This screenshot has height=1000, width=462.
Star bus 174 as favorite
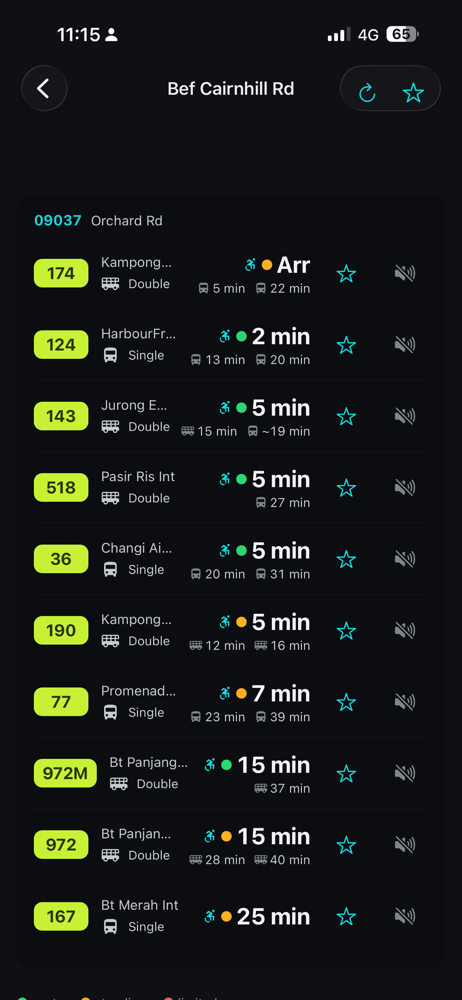pyautogui.click(x=346, y=274)
